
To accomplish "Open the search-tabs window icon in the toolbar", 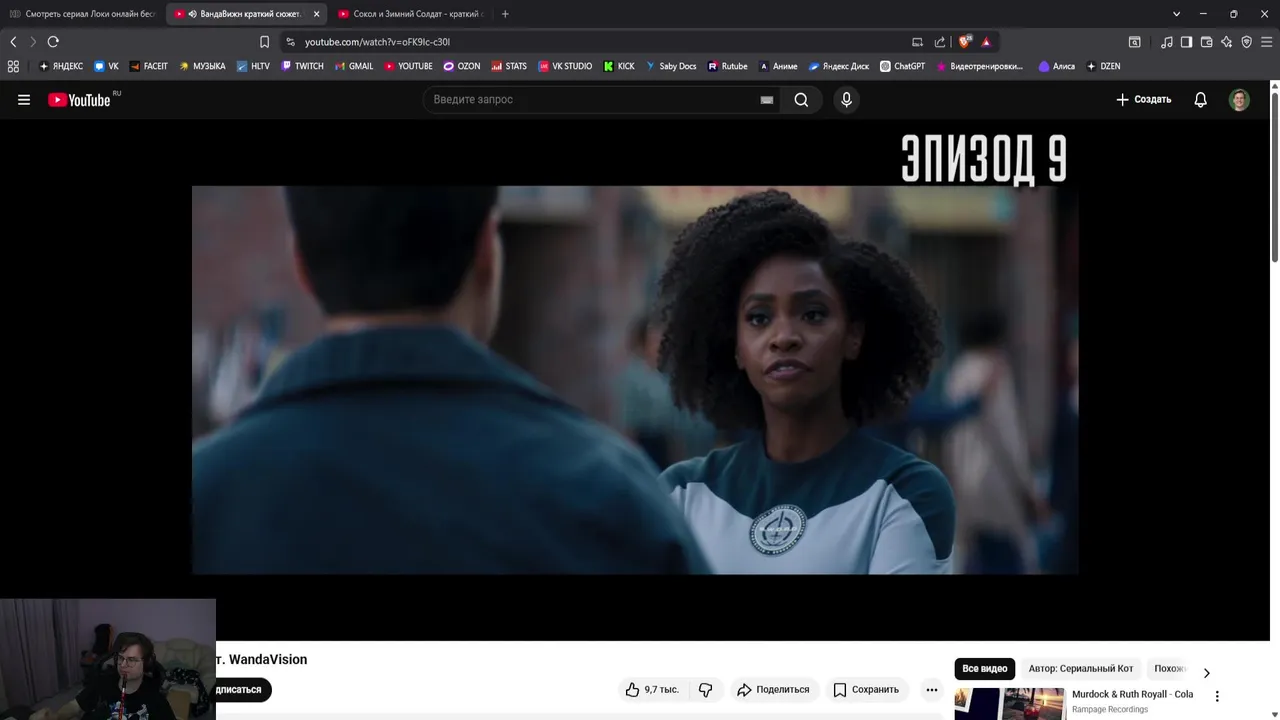I will pyautogui.click(x=1134, y=42).
